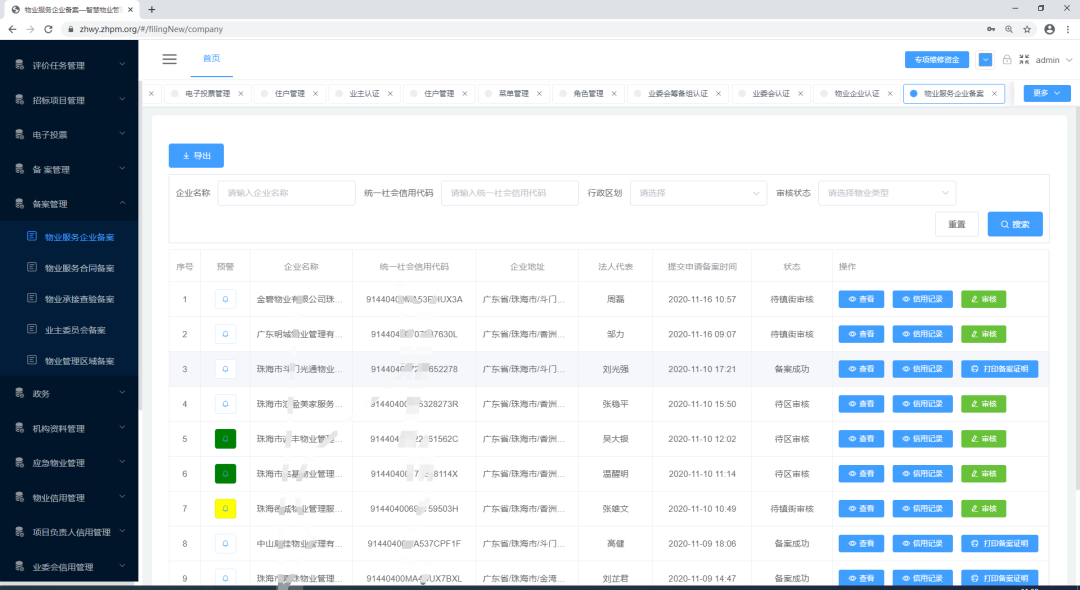
Task: Click the white alert bell in row 1
Action: tap(225, 299)
